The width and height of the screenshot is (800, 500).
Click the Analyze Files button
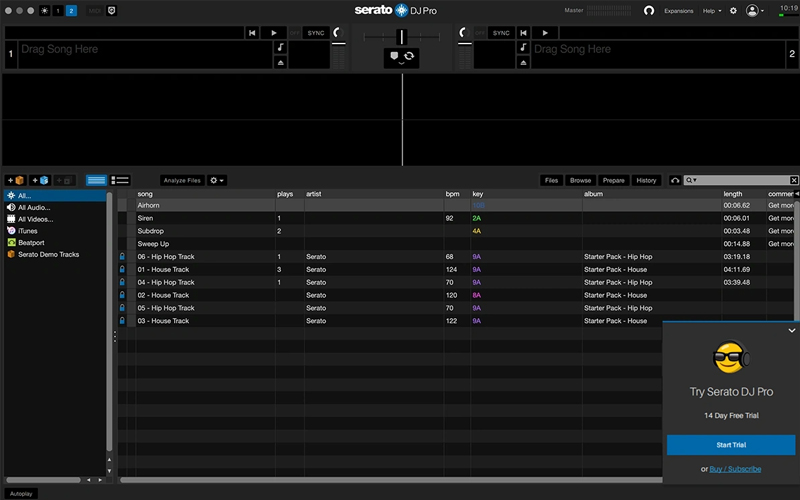(182, 180)
